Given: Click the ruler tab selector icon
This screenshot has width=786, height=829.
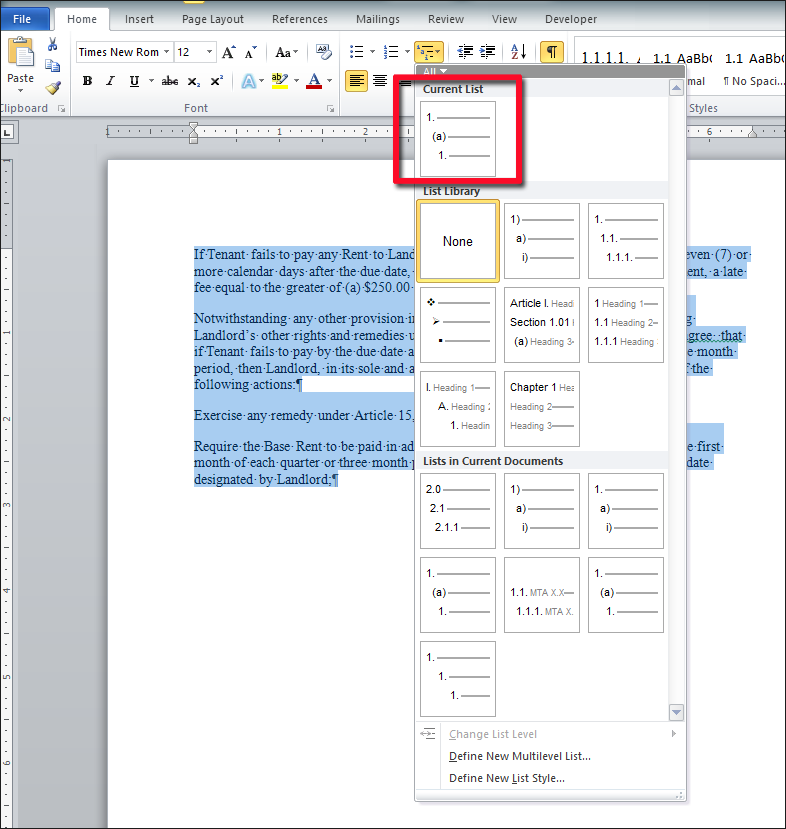Looking at the screenshot, I should pos(8,132).
